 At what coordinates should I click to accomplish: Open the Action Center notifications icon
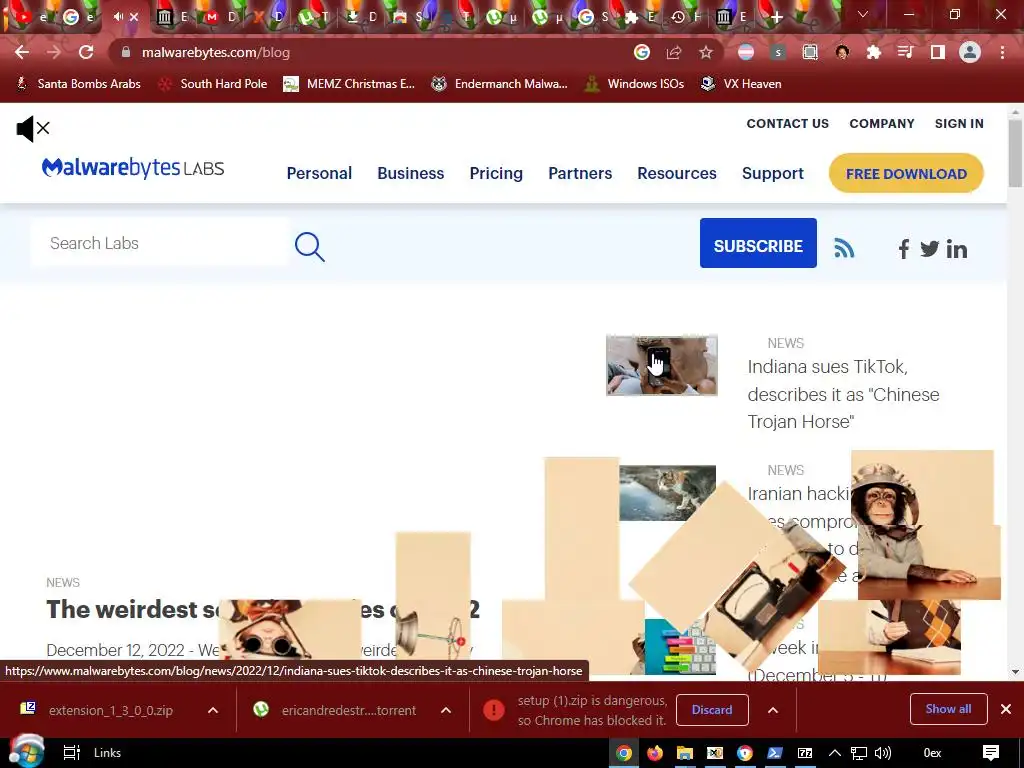[991, 753]
